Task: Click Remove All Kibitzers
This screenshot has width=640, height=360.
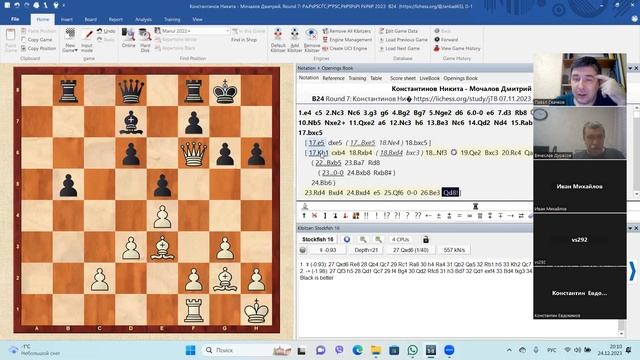Action: click(x=347, y=31)
